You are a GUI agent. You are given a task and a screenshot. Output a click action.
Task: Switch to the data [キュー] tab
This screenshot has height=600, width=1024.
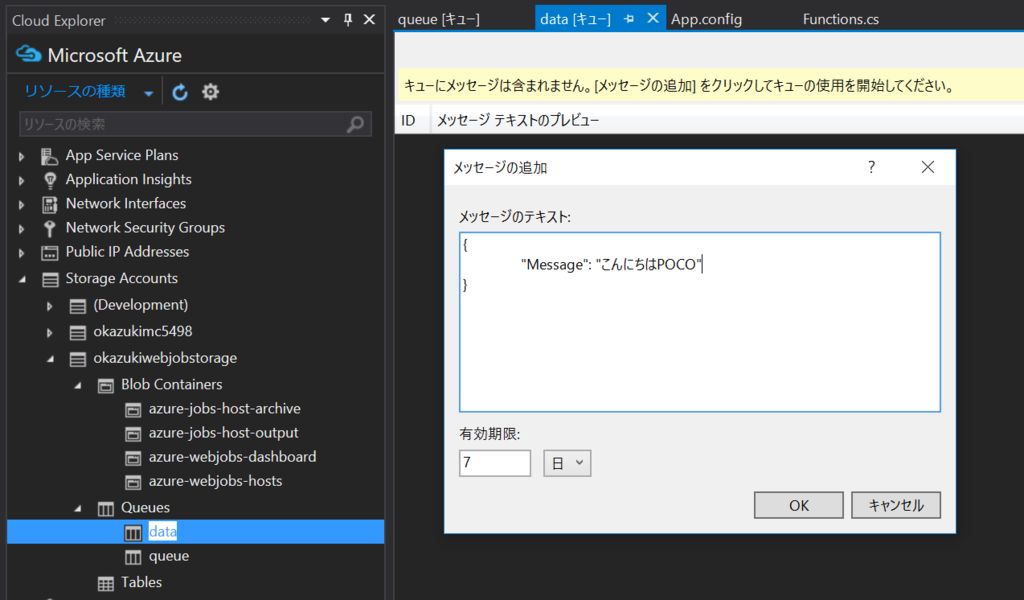(x=575, y=19)
